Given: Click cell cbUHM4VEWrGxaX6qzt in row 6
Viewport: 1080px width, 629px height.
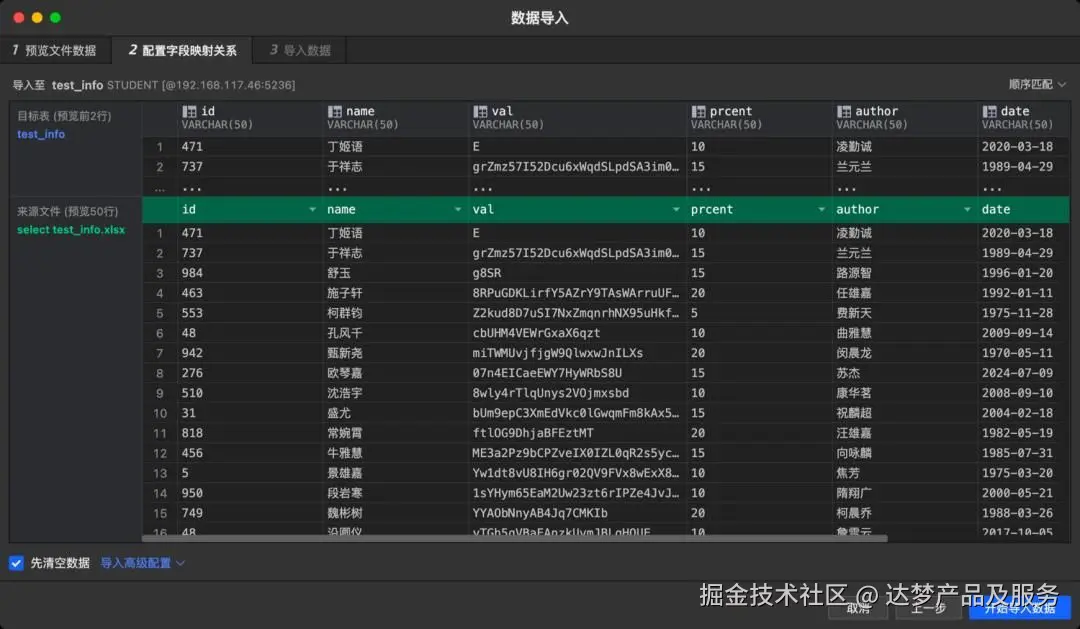Looking at the screenshot, I should click(536, 333).
